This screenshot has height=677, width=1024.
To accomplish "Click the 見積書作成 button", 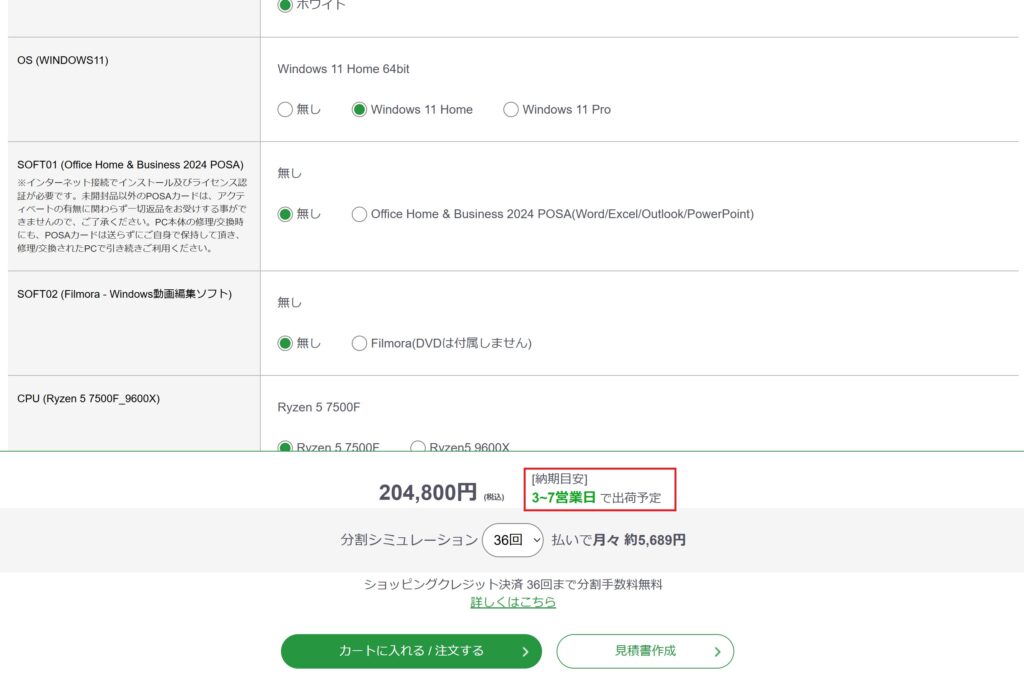I will pyautogui.click(x=645, y=651).
